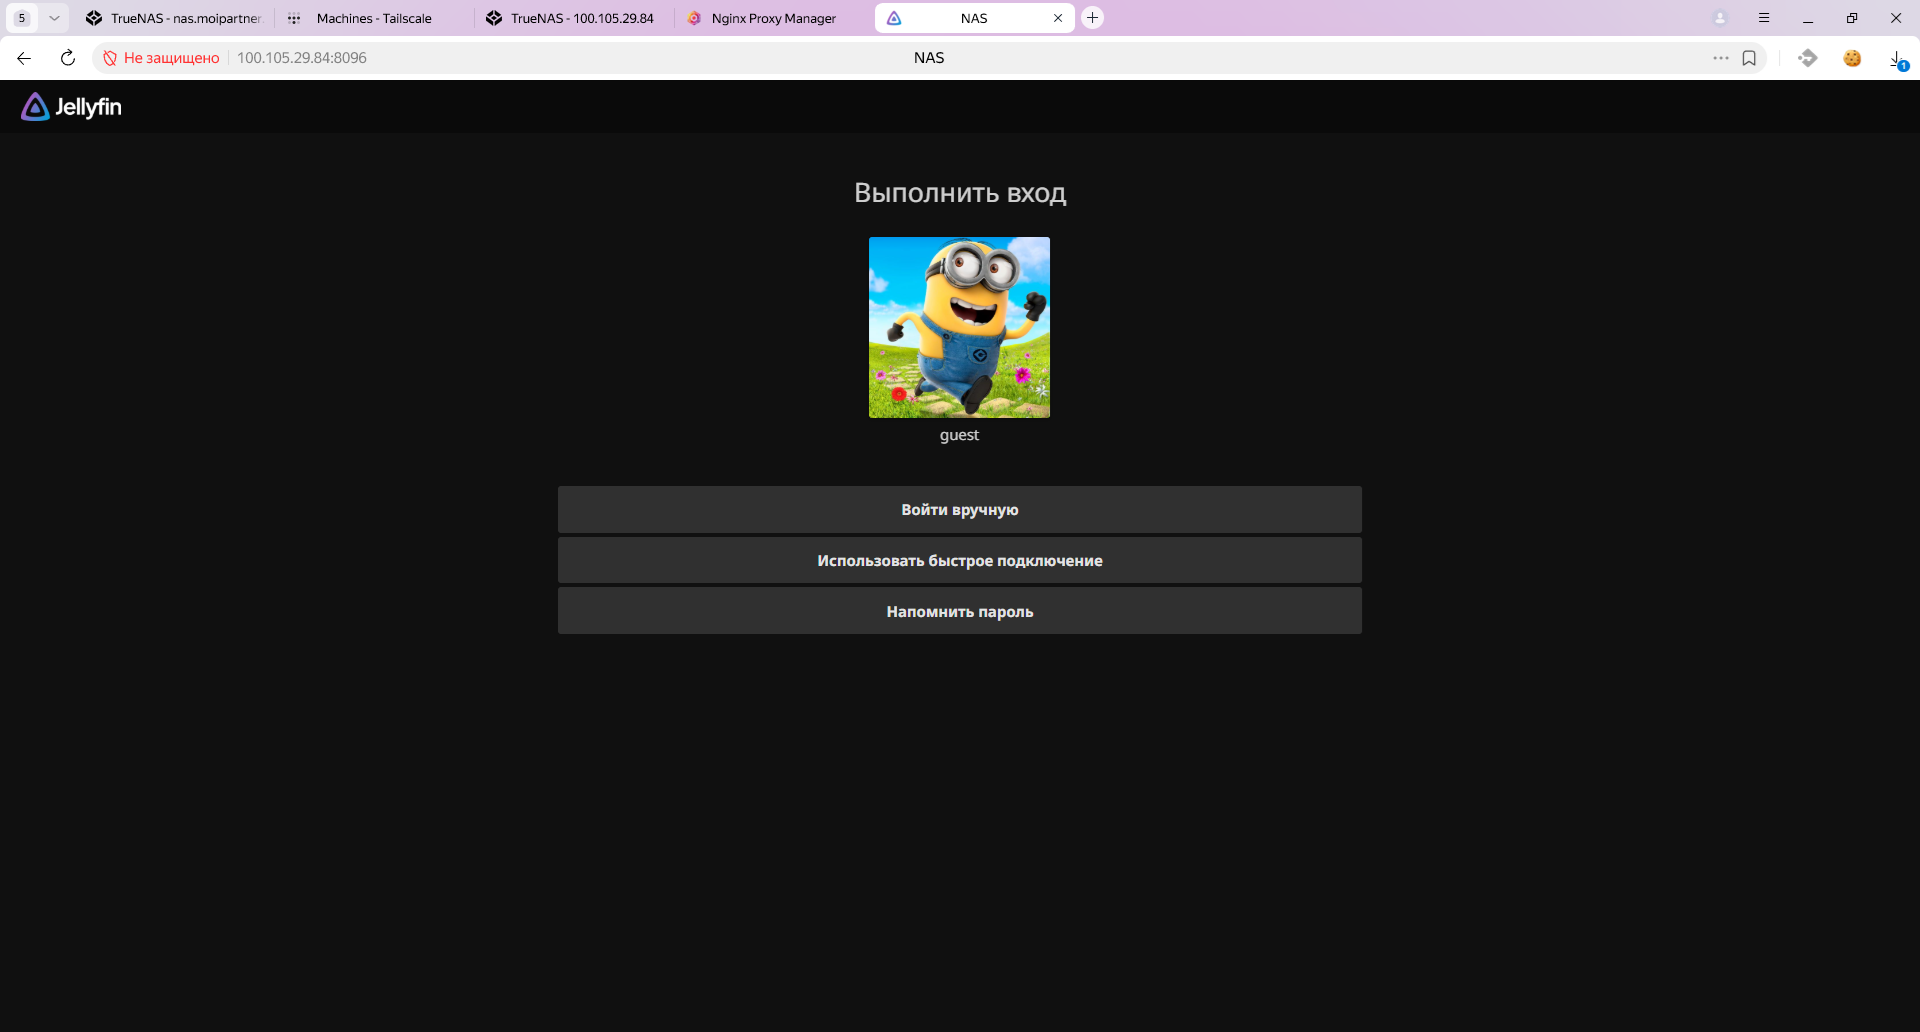1920x1032 pixels.
Task: Go back using browser back arrow
Action: coord(24,58)
